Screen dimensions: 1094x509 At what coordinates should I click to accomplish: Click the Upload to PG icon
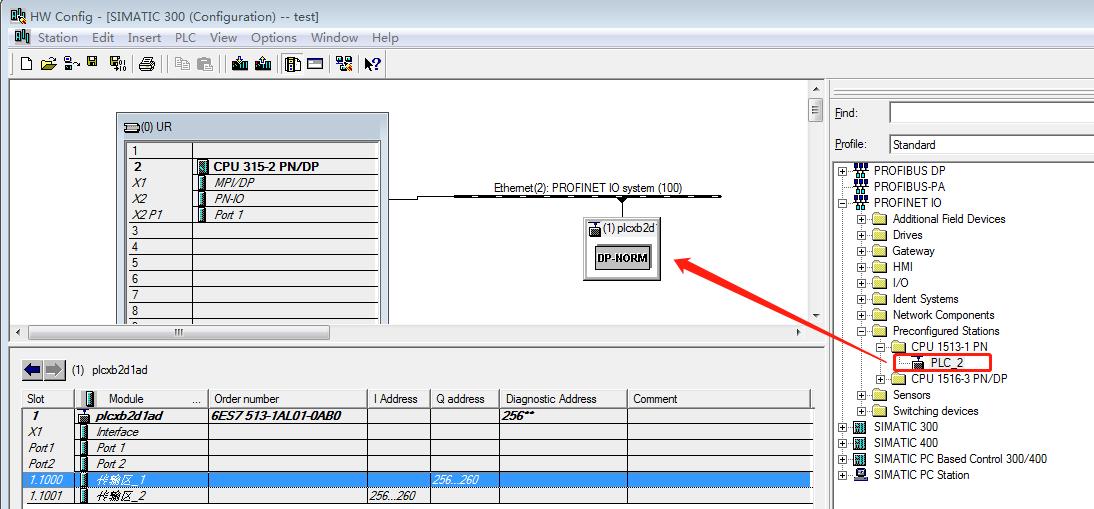point(263,64)
